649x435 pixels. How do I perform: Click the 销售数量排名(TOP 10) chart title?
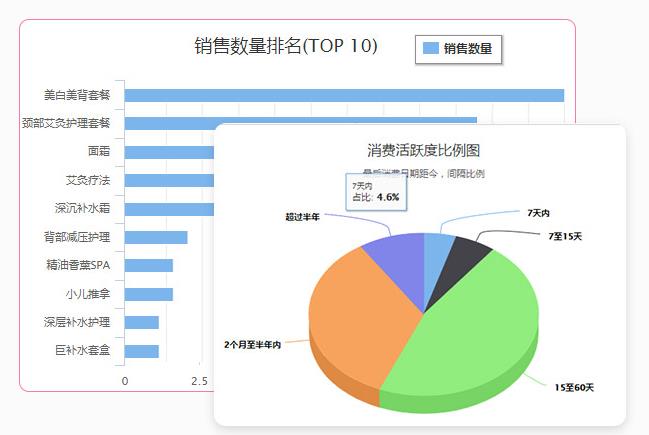point(286,46)
